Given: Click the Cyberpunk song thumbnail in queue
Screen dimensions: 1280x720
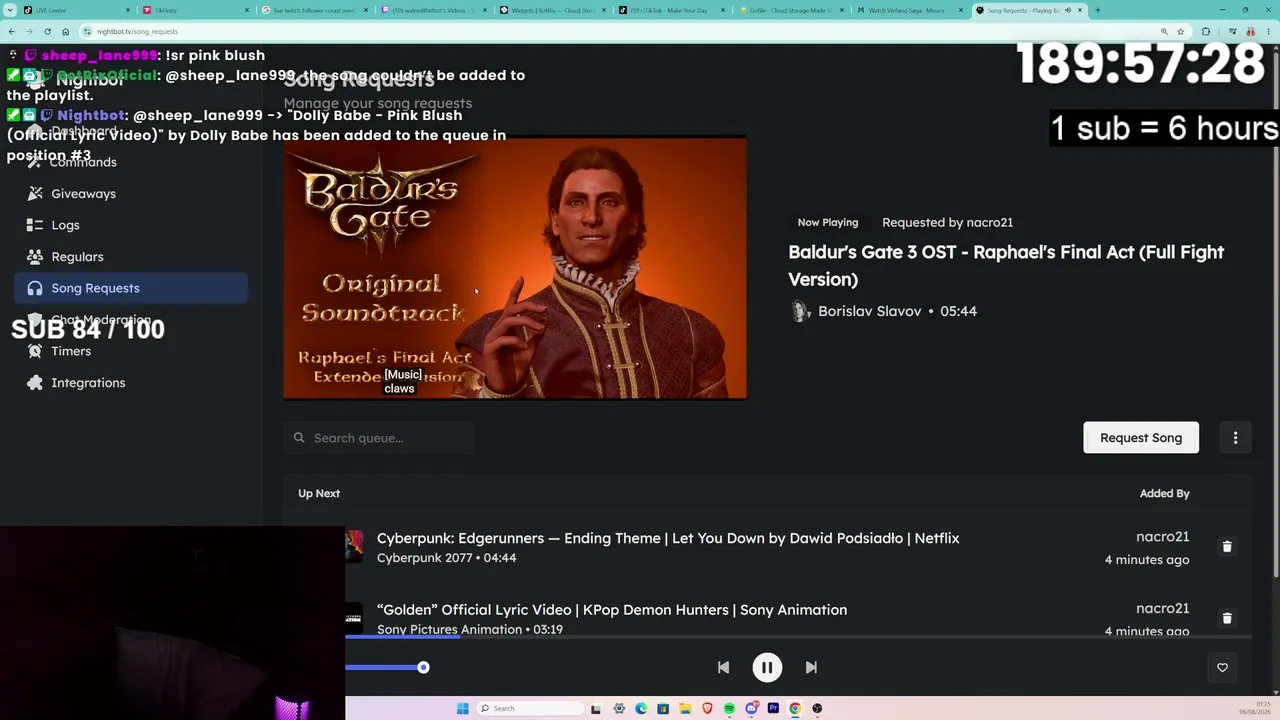Looking at the screenshot, I should [354, 547].
